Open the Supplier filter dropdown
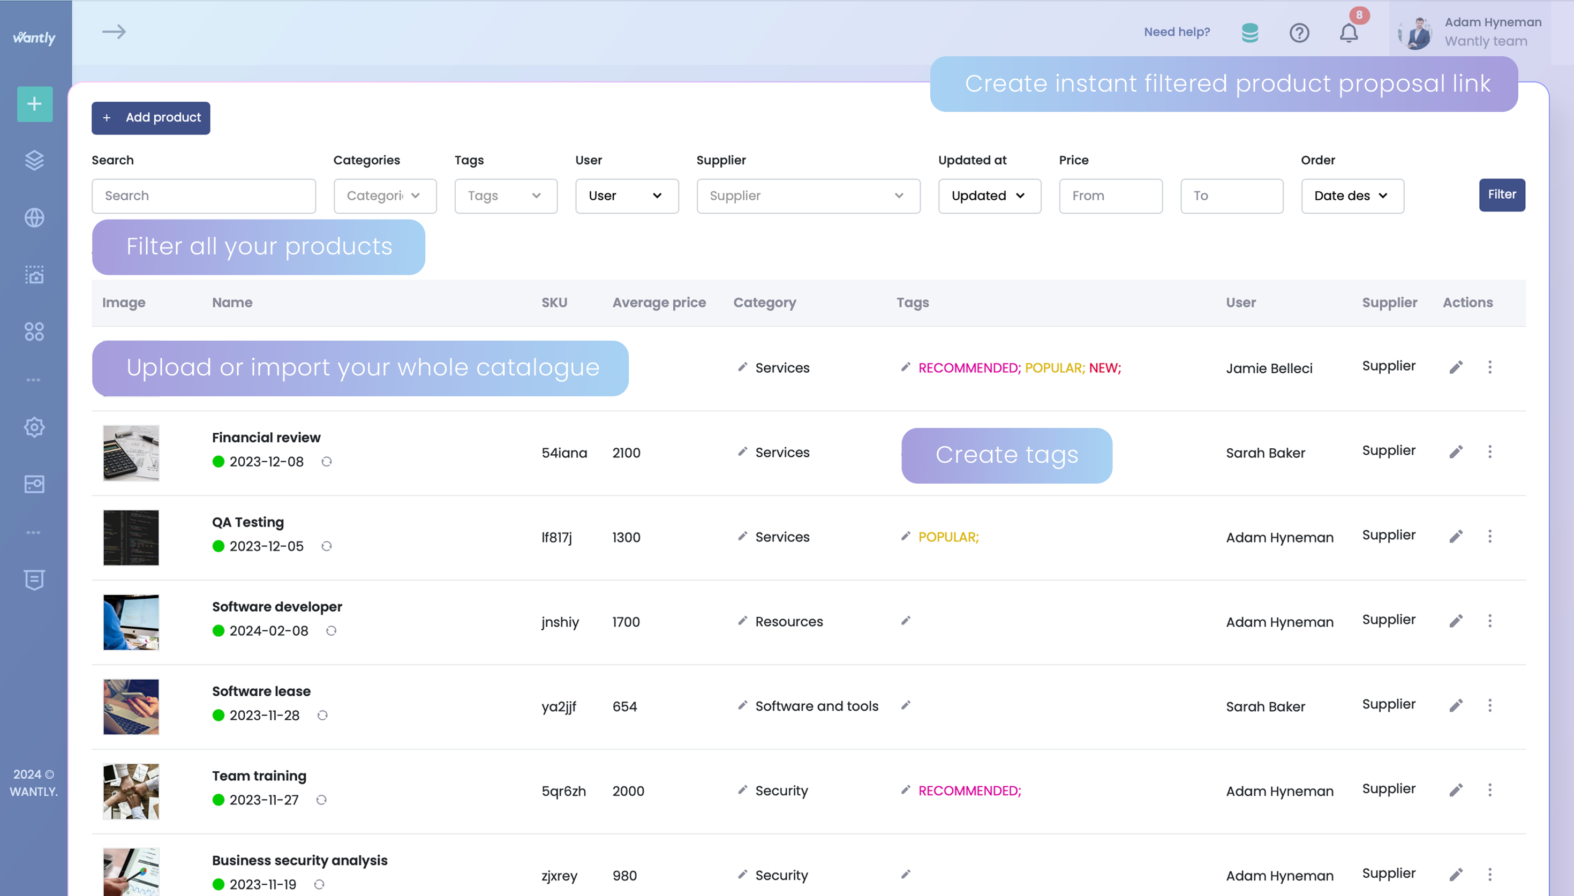Screen dimensions: 1574x896 point(808,196)
